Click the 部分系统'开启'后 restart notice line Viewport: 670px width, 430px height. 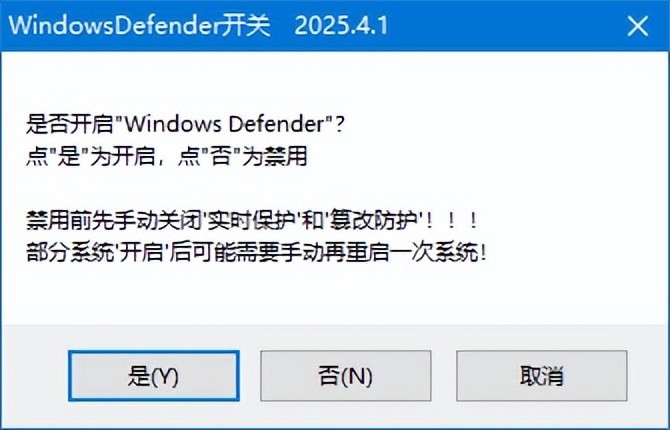coord(256,252)
